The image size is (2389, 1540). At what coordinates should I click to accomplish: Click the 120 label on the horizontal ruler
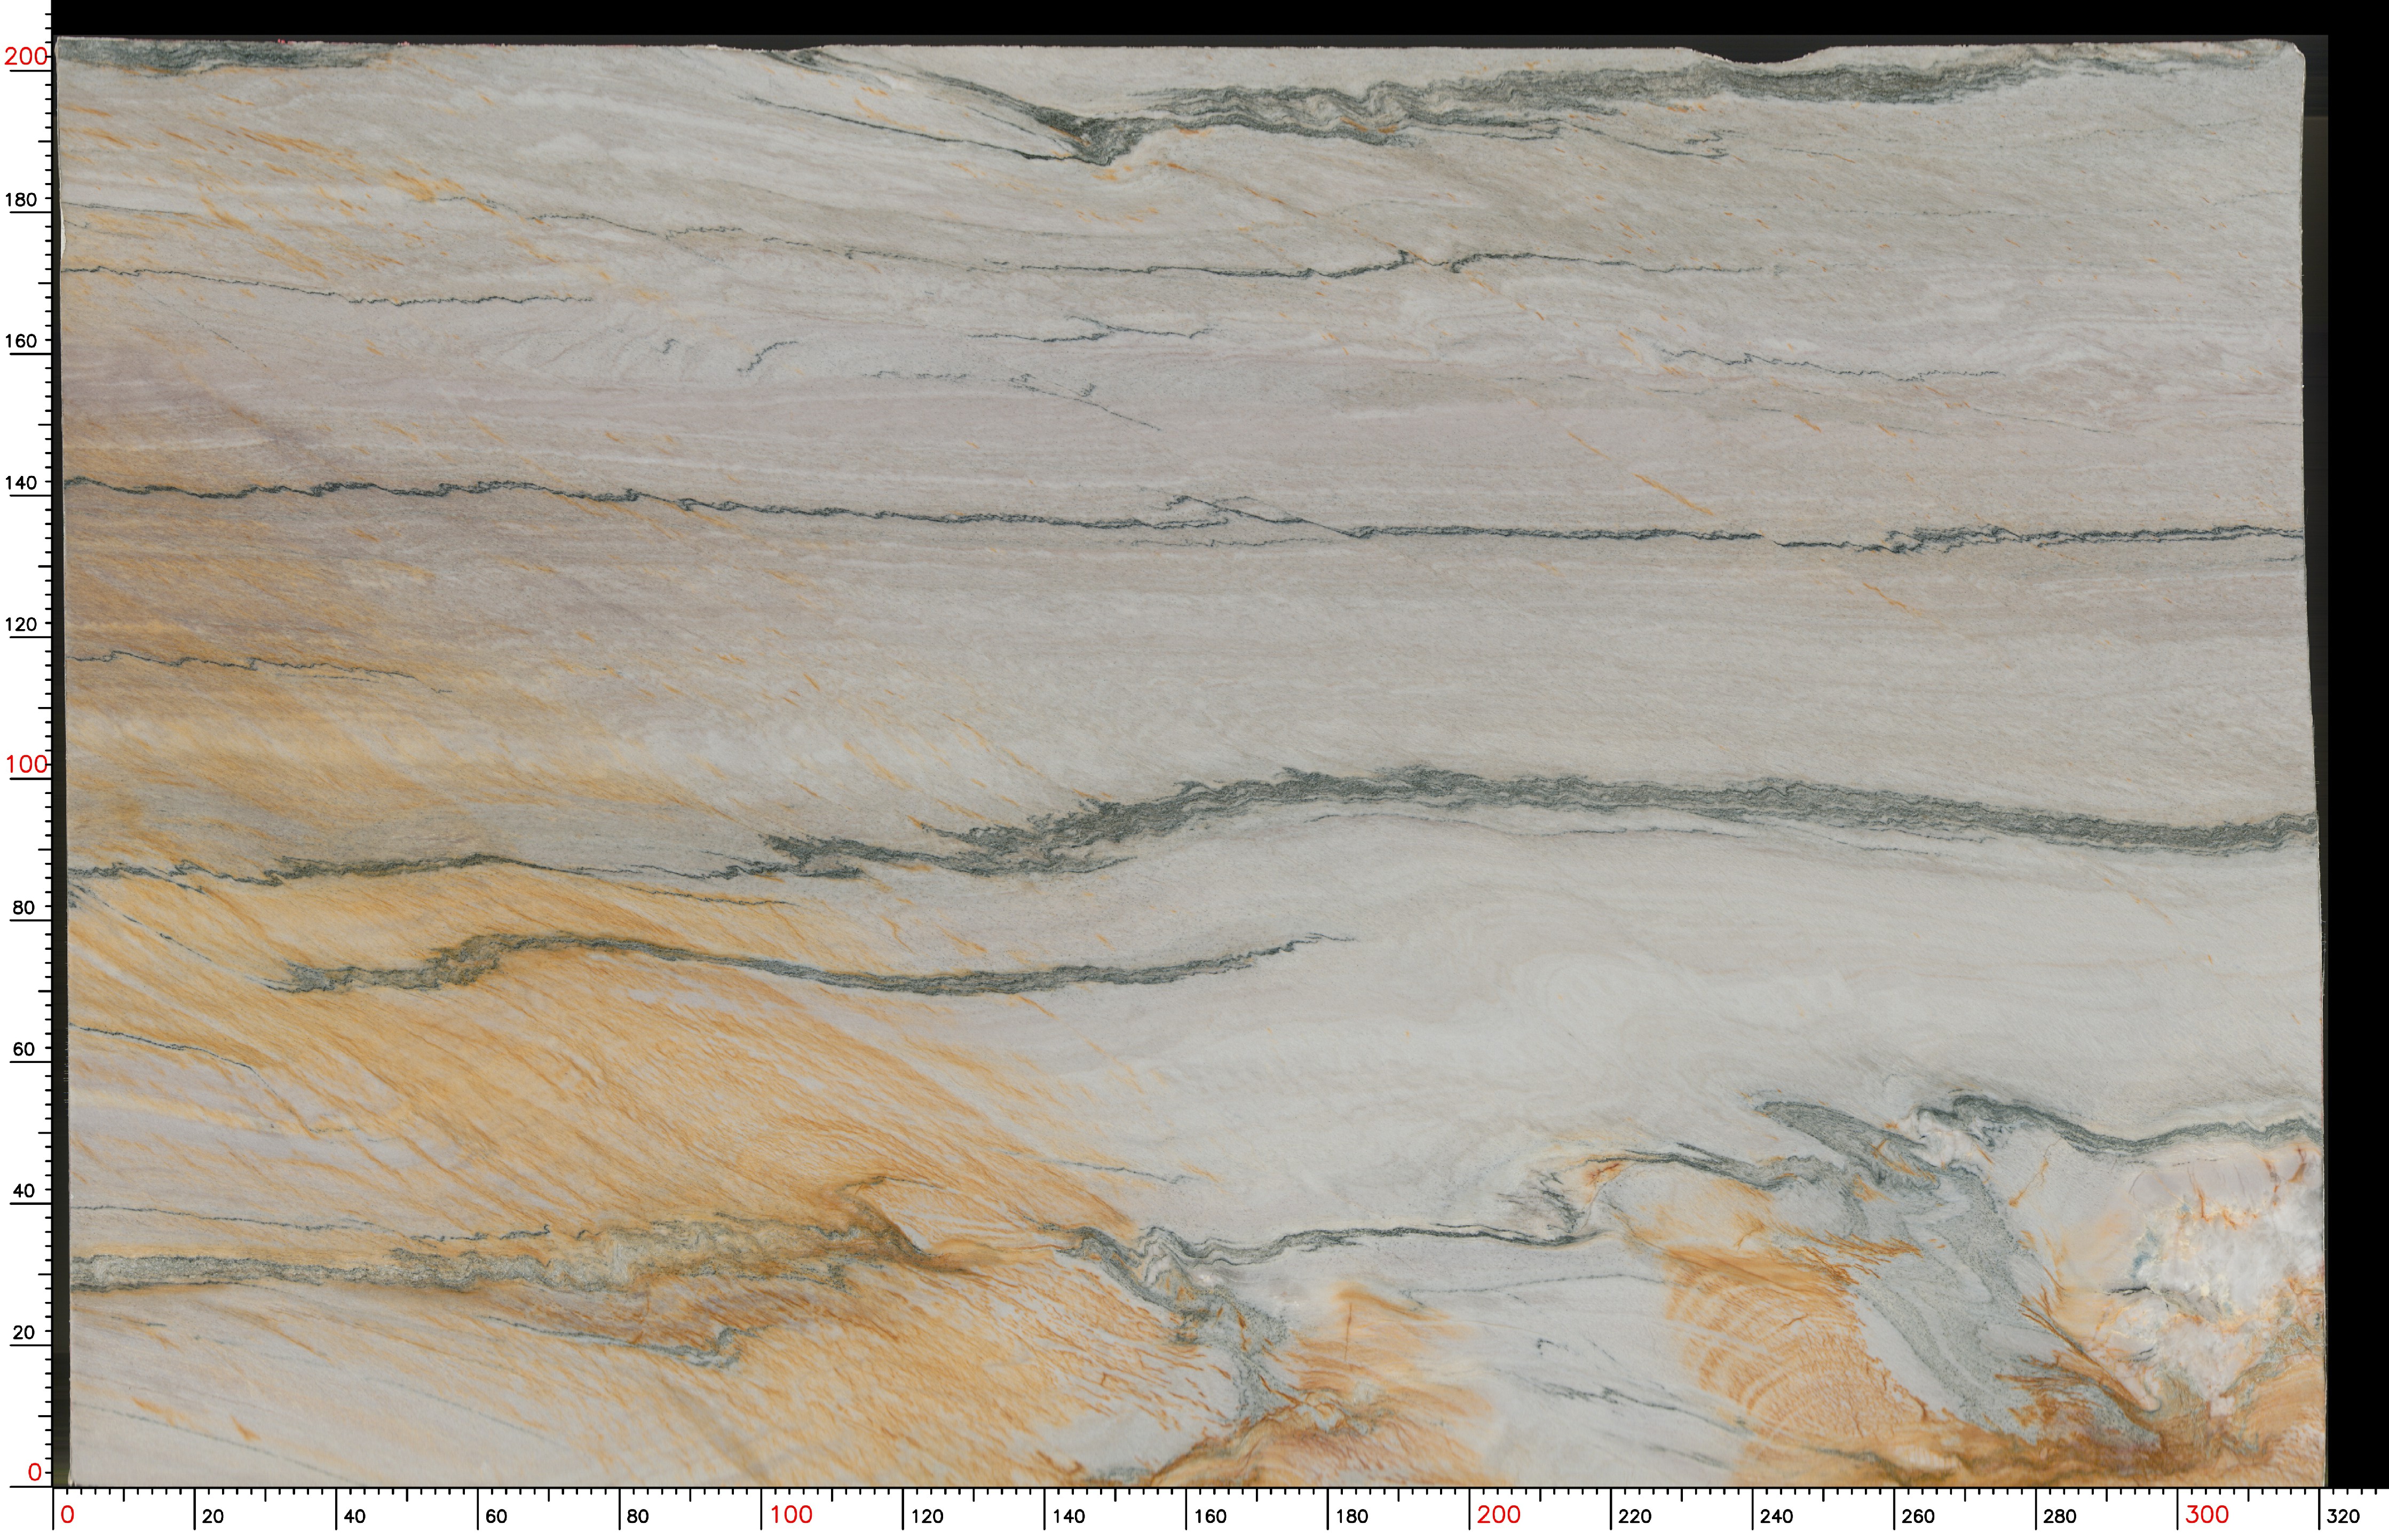click(927, 1516)
